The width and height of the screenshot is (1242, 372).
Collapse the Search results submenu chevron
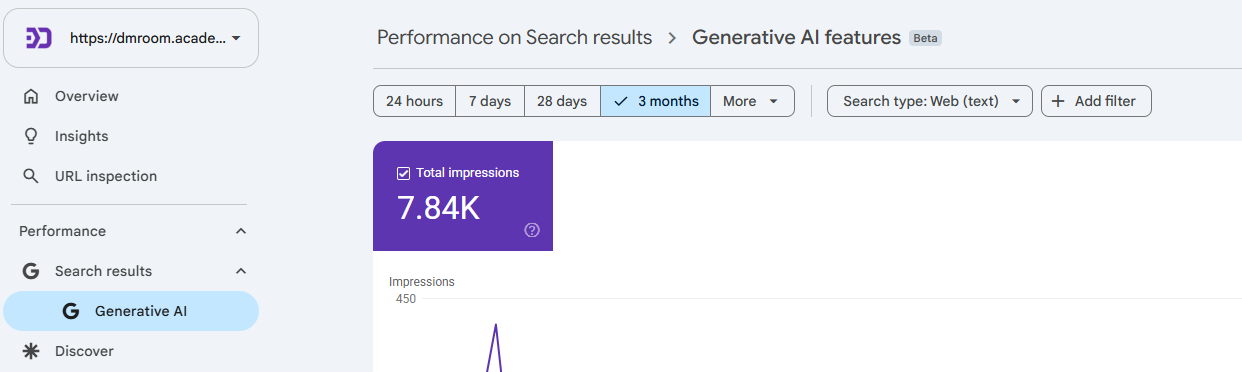(x=240, y=271)
